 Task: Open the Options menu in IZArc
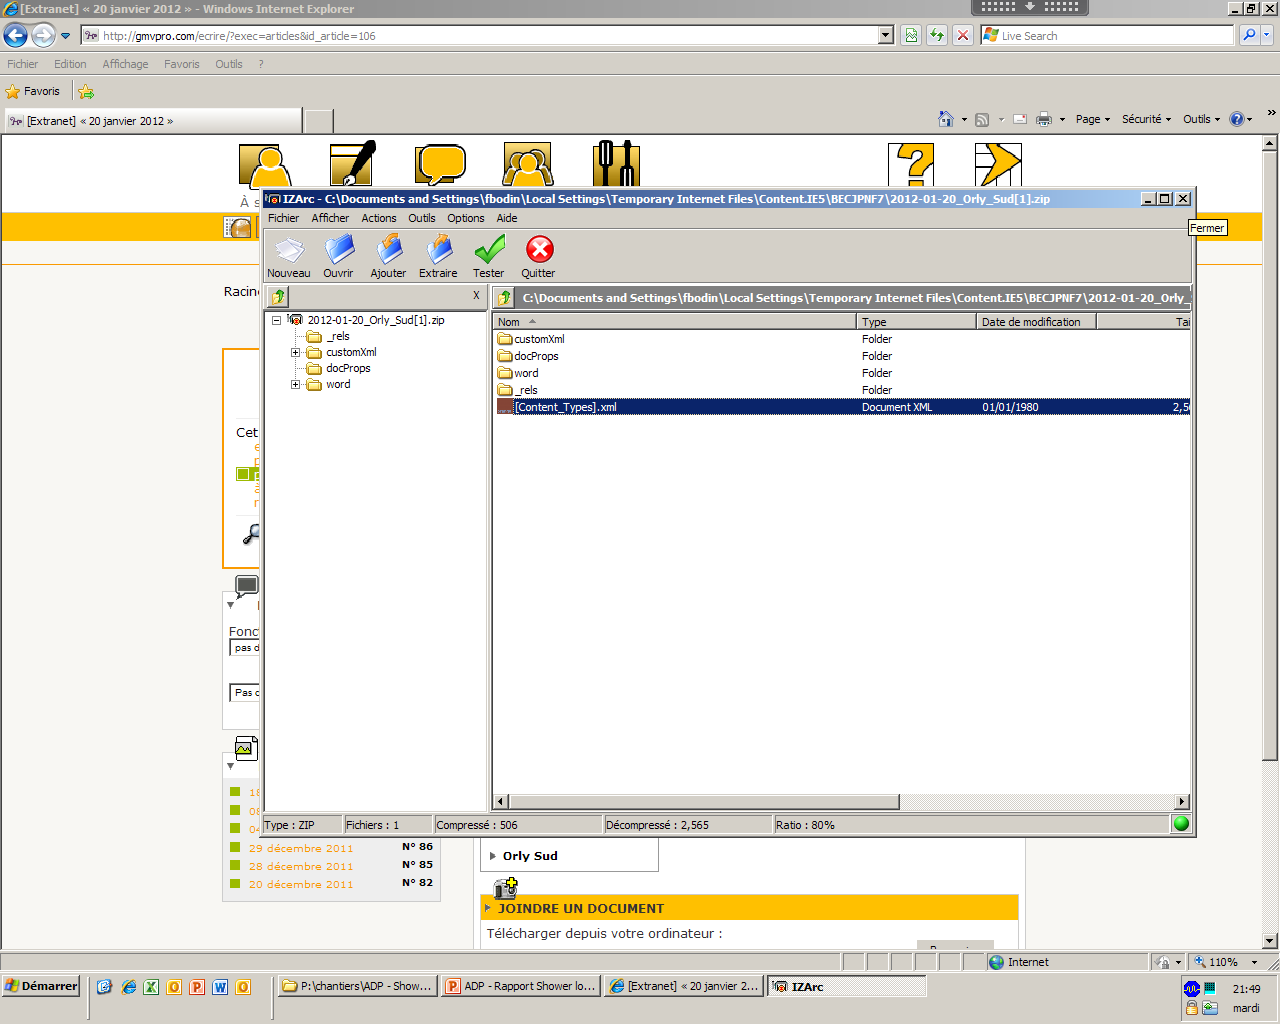[x=466, y=218]
